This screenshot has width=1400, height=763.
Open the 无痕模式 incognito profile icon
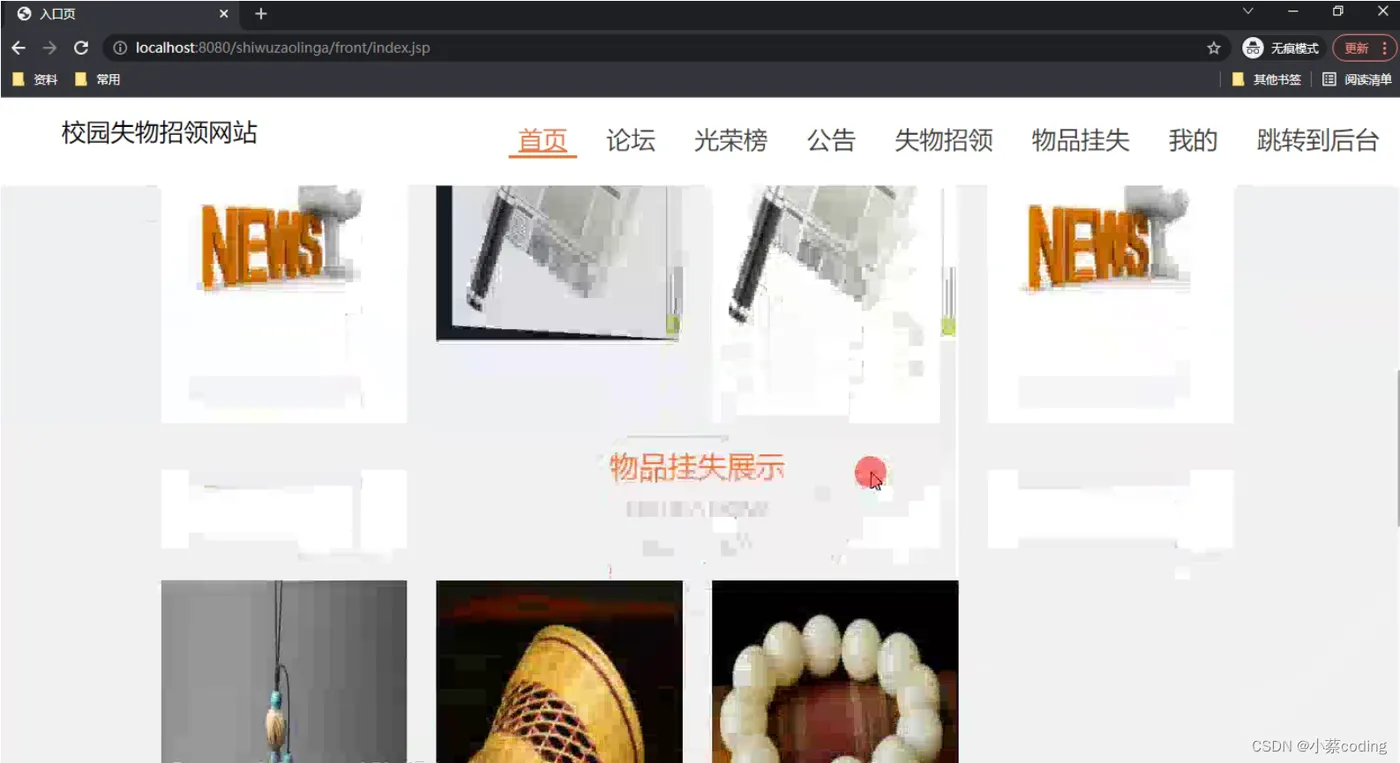click(x=1281, y=48)
